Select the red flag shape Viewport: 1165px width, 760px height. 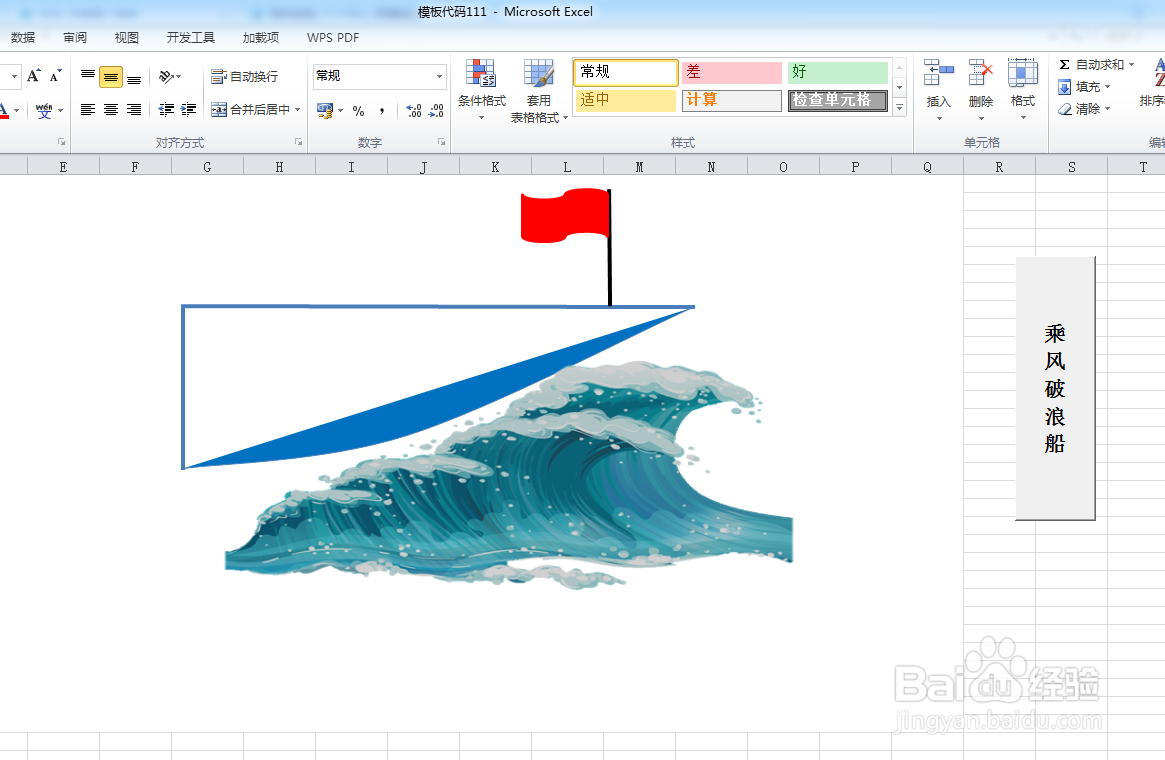click(565, 215)
